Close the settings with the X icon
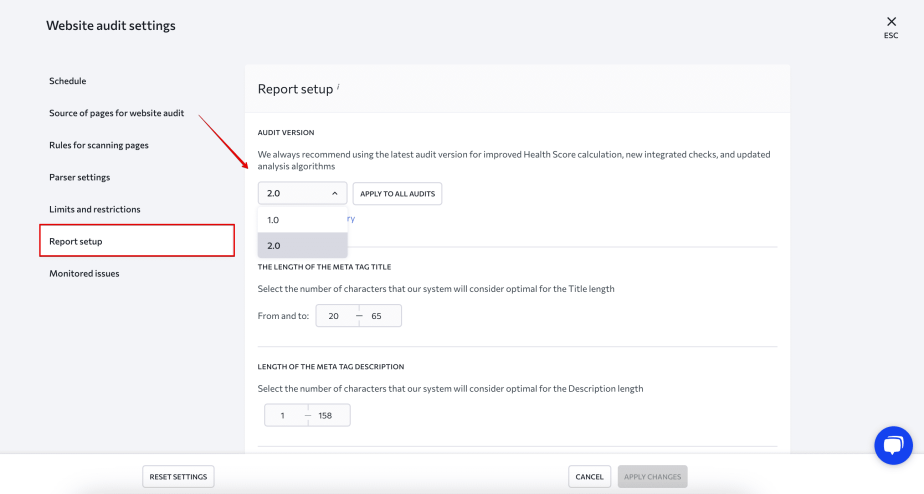 [x=891, y=22]
